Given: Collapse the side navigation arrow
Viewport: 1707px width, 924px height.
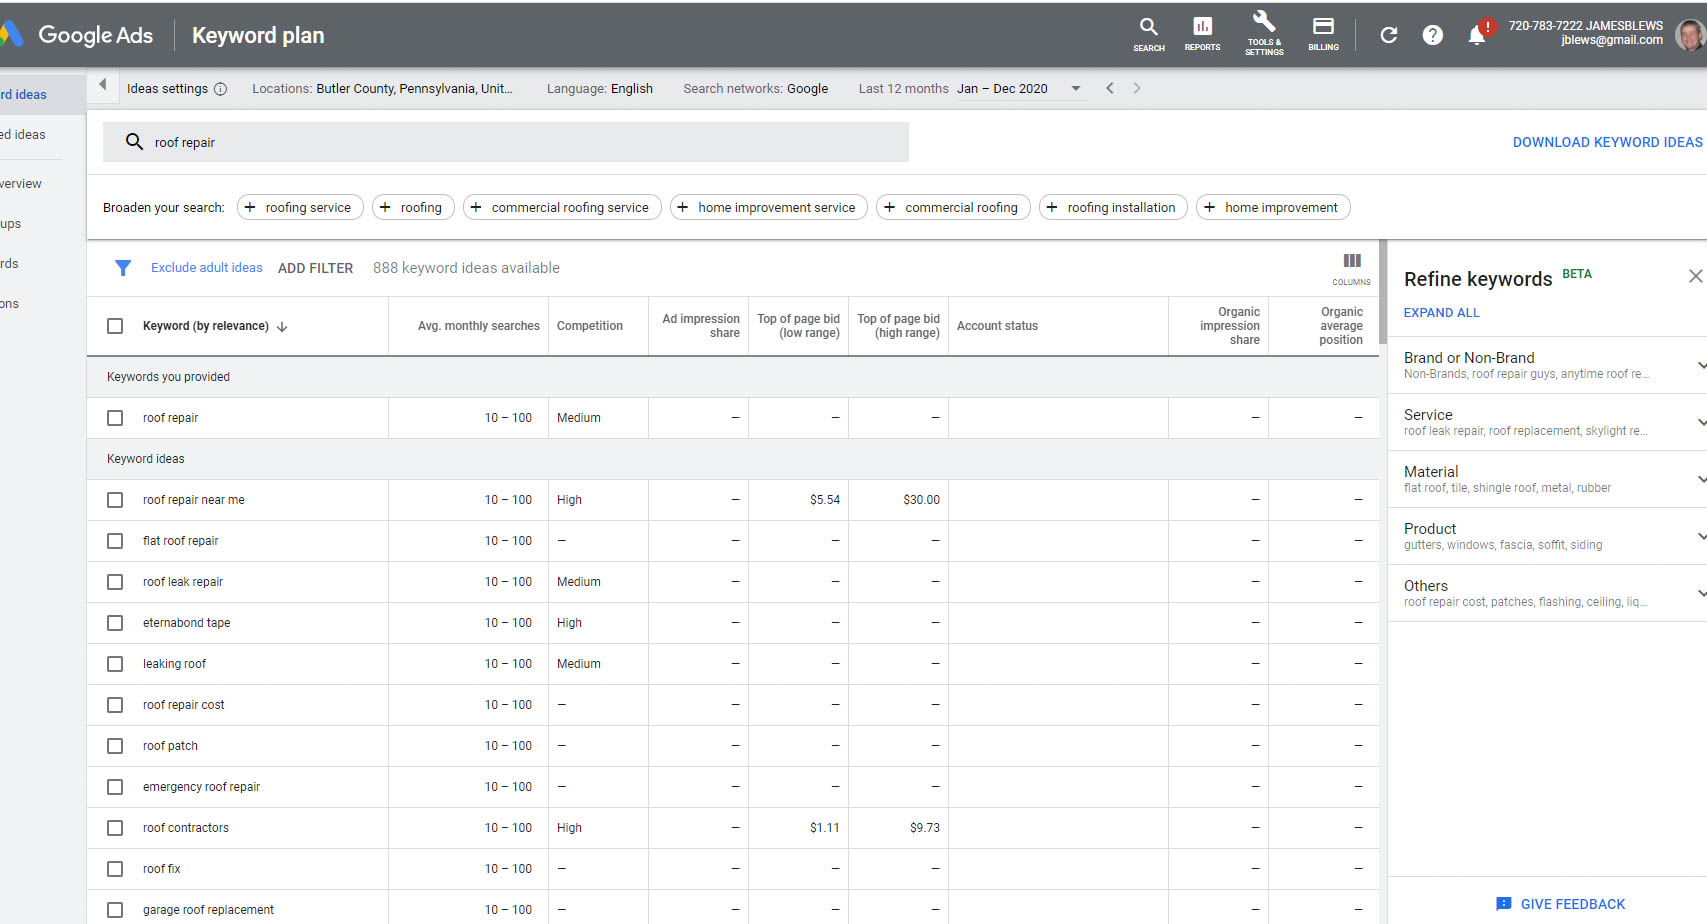Looking at the screenshot, I should pos(102,85).
